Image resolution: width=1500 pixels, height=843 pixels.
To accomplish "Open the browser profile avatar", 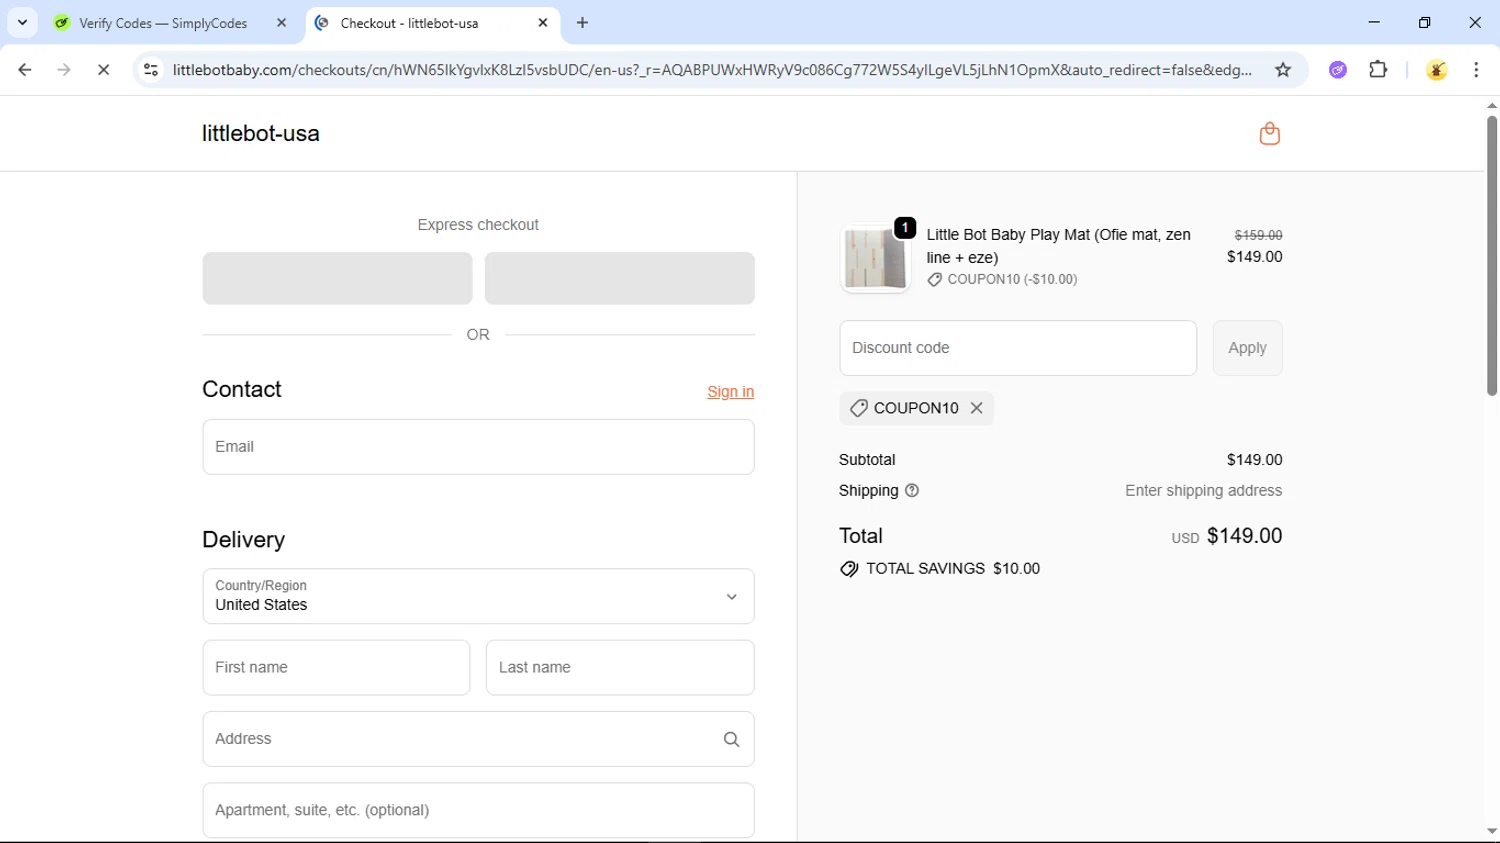I will click(1437, 70).
